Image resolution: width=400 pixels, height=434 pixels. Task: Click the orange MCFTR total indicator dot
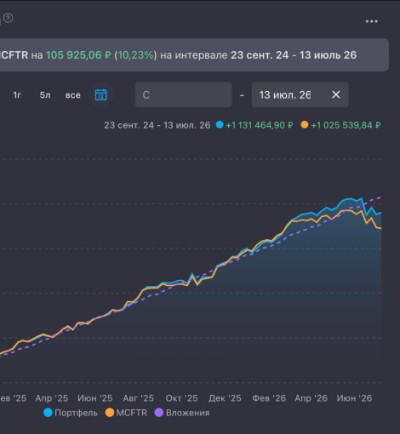[304, 125]
